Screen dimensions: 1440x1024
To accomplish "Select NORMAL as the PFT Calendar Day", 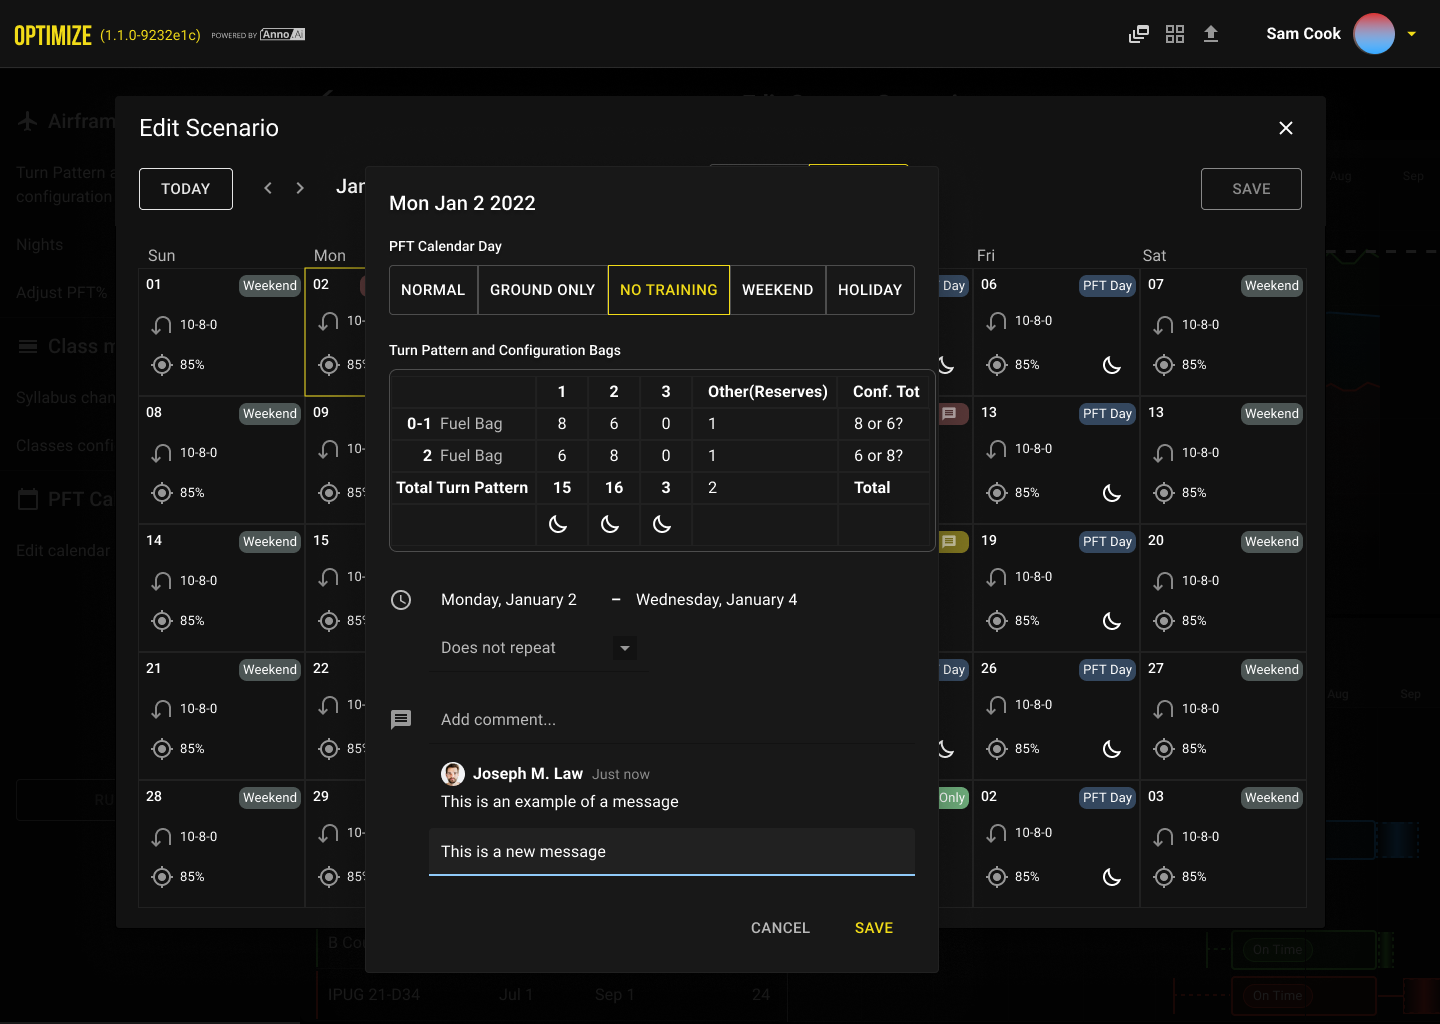I will [x=433, y=289].
